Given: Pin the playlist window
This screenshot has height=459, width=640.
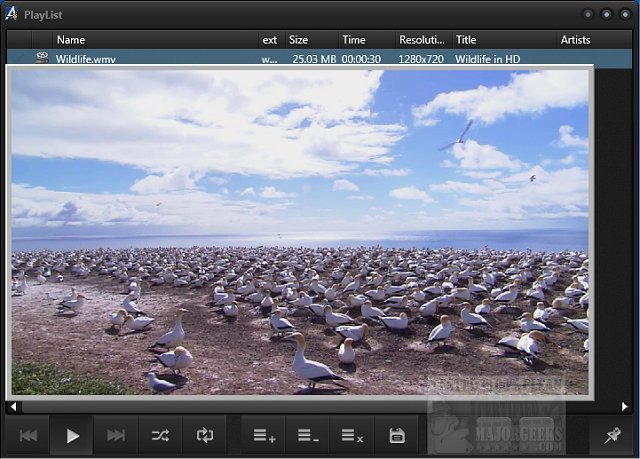Looking at the screenshot, I should coord(611,435).
